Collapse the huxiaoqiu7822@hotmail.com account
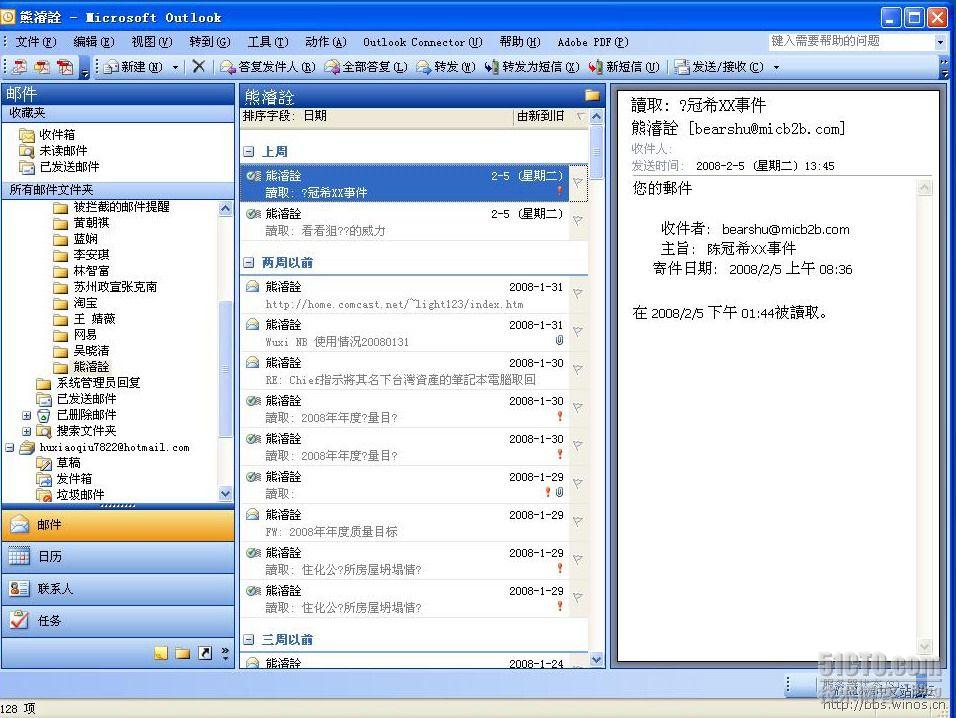 (10, 447)
